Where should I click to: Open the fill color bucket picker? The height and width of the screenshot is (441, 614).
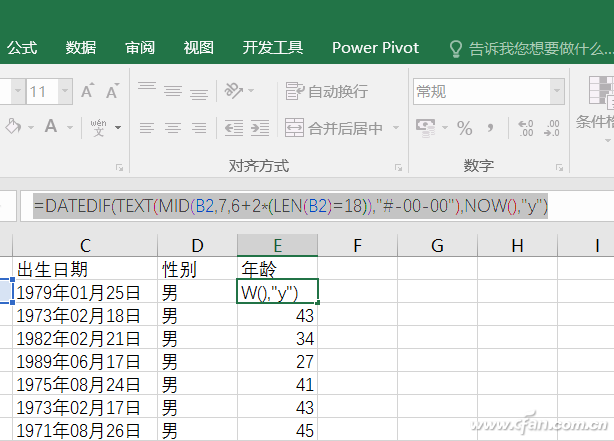tap(14, 127)
